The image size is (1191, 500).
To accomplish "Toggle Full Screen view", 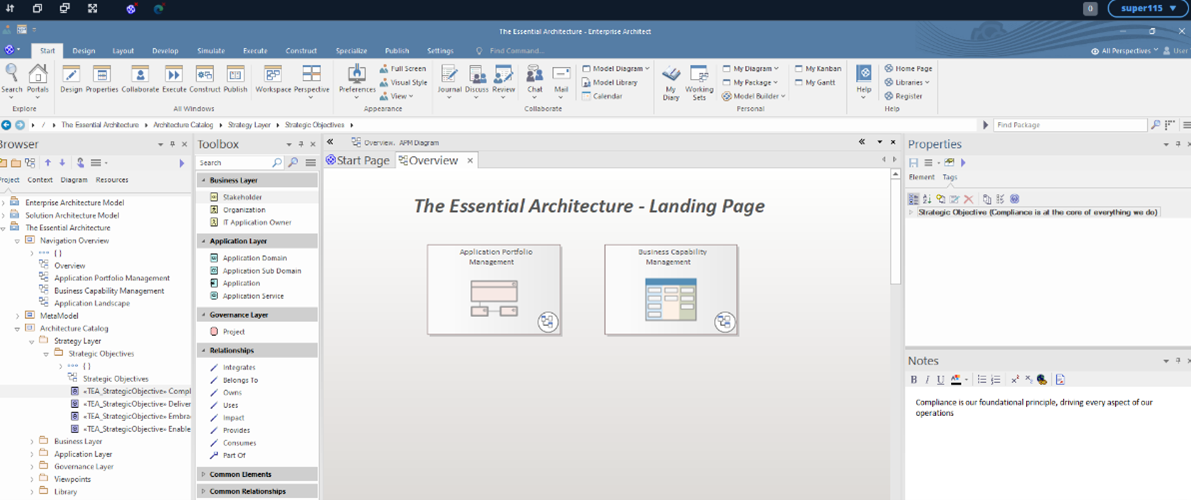I will click(x=403, y=68).
